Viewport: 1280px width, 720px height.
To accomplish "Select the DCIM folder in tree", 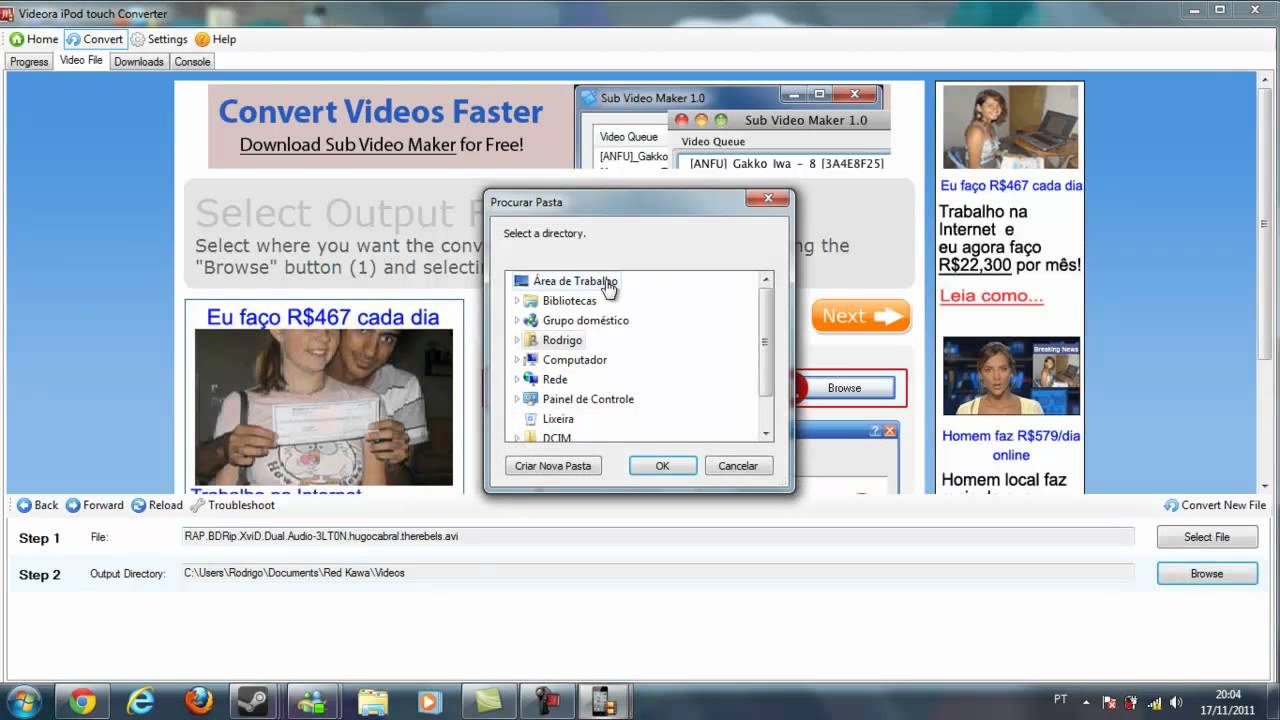I will (x=556, y=437).
